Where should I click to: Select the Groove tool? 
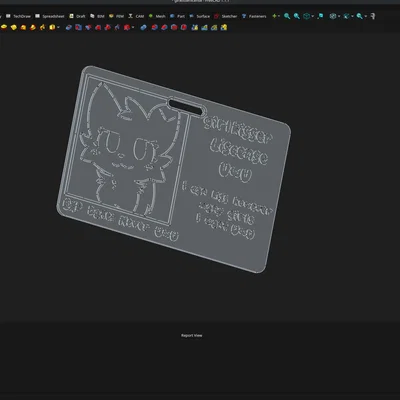tap(88, 27)
